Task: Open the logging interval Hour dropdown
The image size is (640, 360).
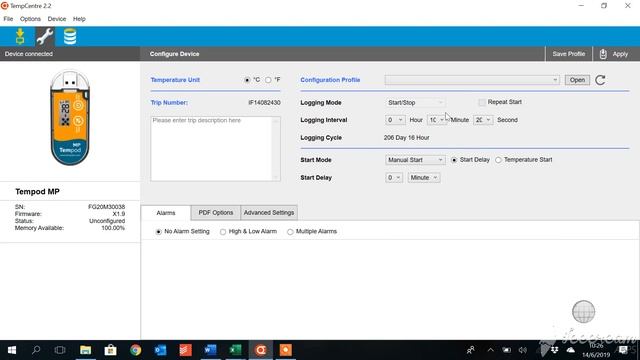Action: pos(395,120)
